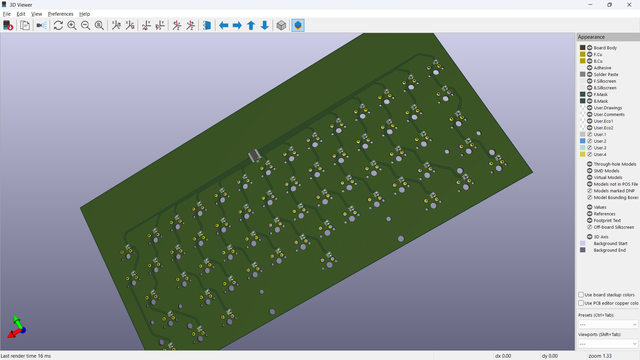Image resolution: width=640 pixels, height=360 pixels.
Task: Check Use PCB editor copper colors
Action: click(x=581, y=303)
